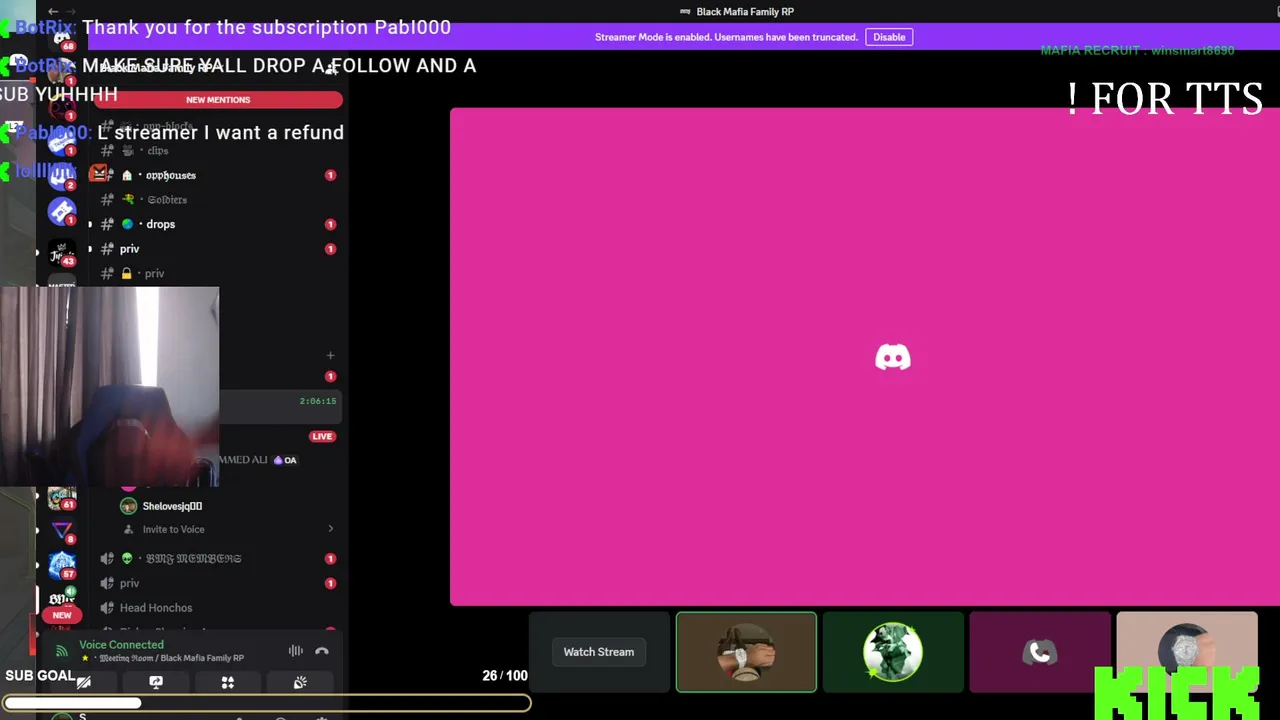
Task: Disable Streamer Mode
Action: [x=889, y=37]
